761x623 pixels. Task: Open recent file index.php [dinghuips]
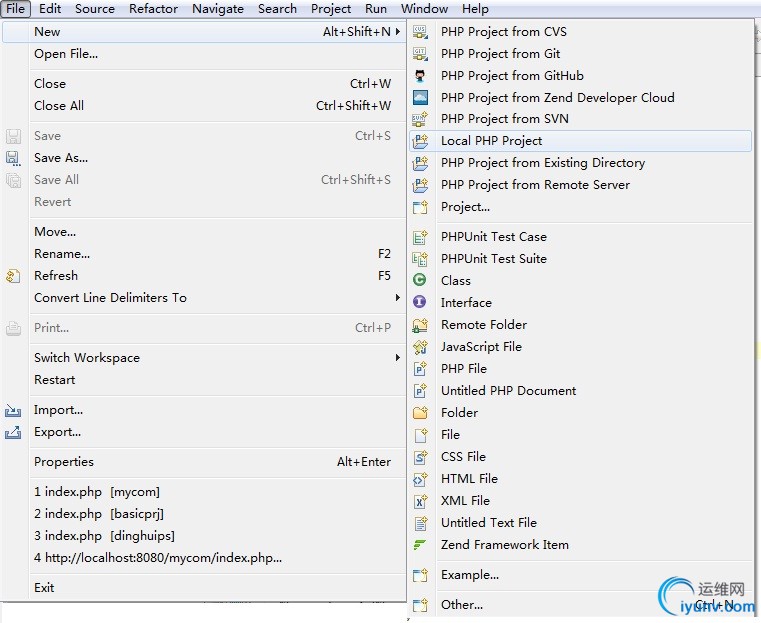coord(204,536)
